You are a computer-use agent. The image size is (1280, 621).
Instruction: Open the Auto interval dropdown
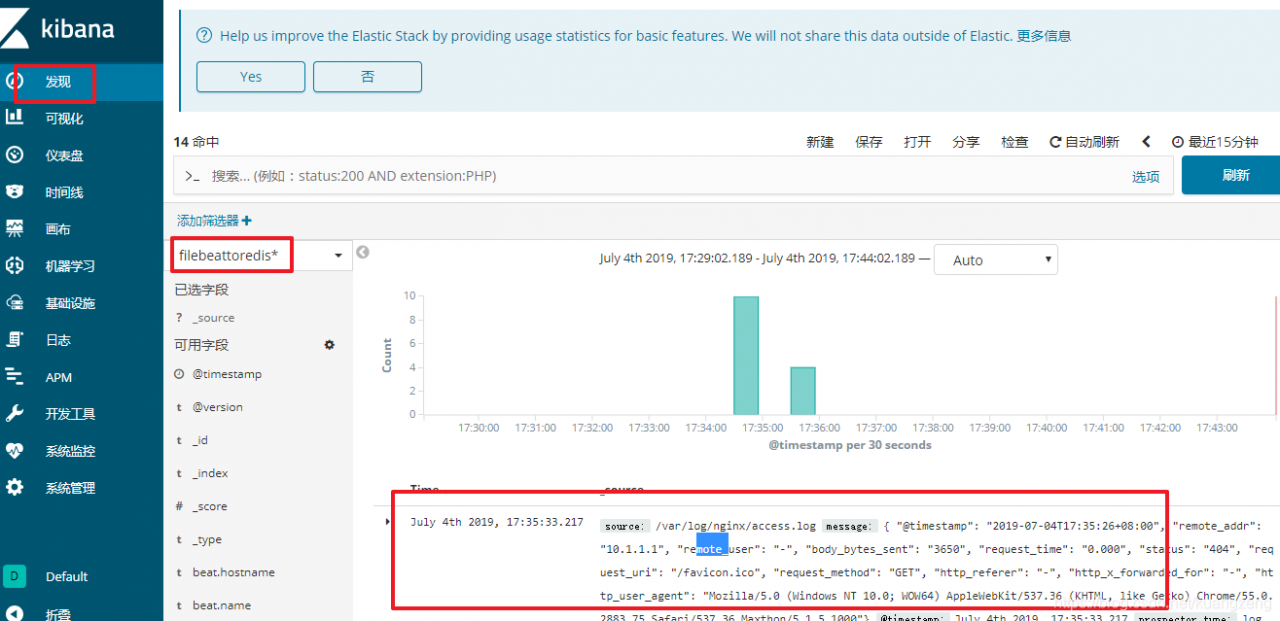(x=996, y=260)
